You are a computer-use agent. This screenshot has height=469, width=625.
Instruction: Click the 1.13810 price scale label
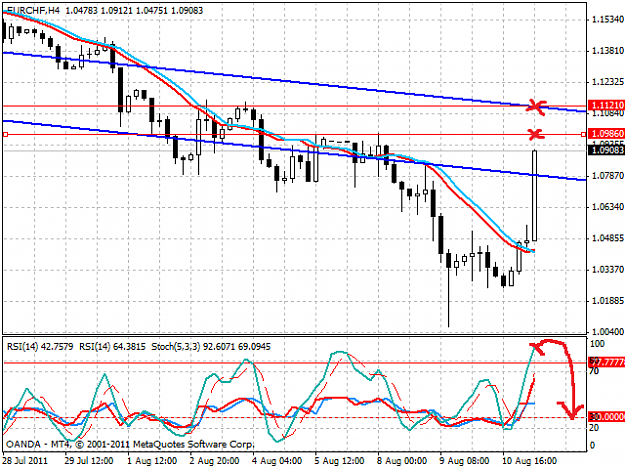tap(607, 51)
